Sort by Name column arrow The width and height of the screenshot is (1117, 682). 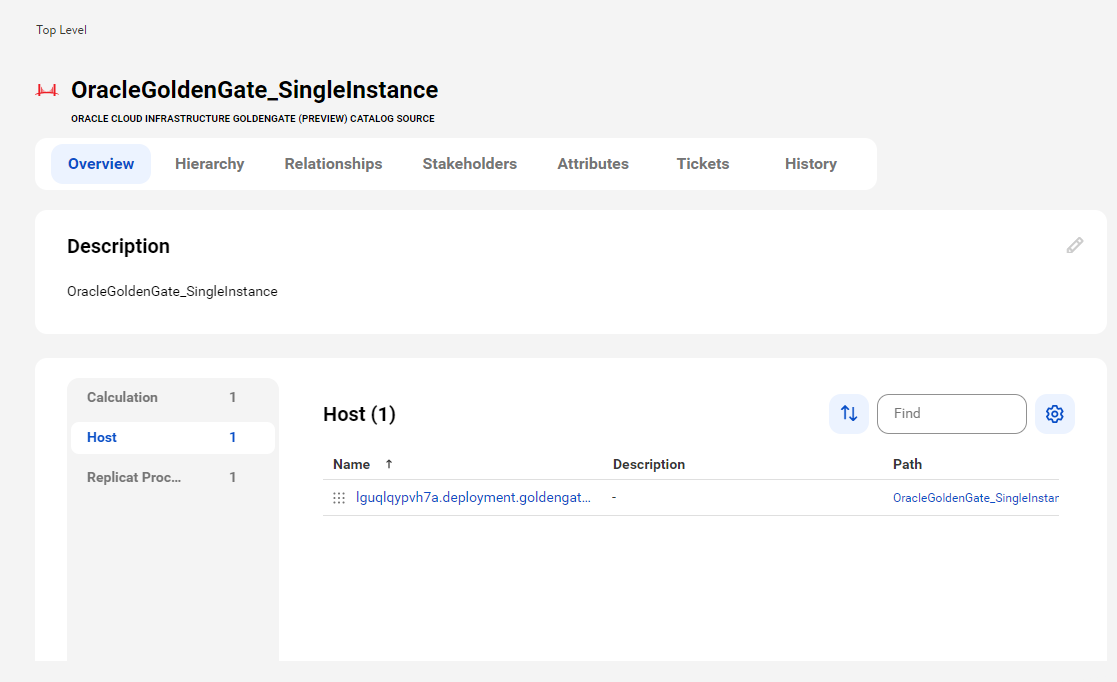(389, 464)
